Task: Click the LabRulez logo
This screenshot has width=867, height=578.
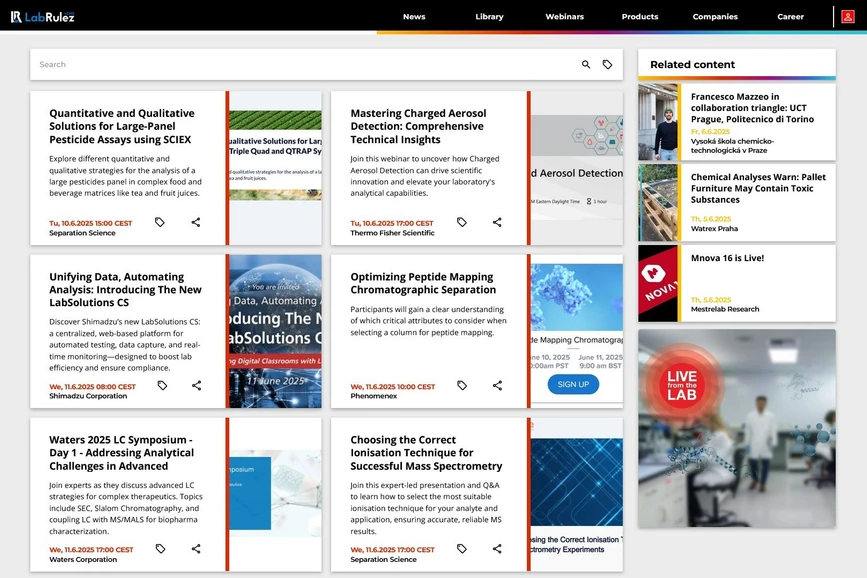Action: (x=43, y=17)
